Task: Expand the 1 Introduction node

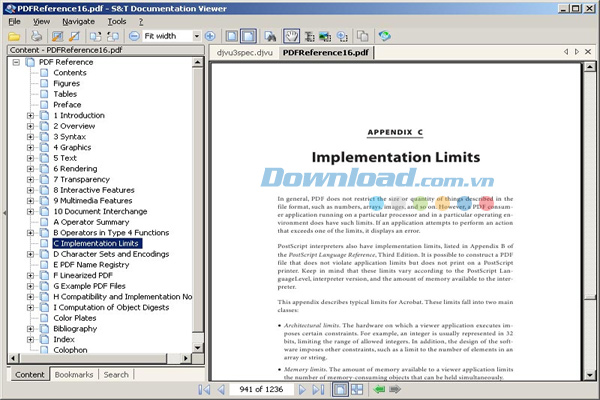Action: (30, 115)
